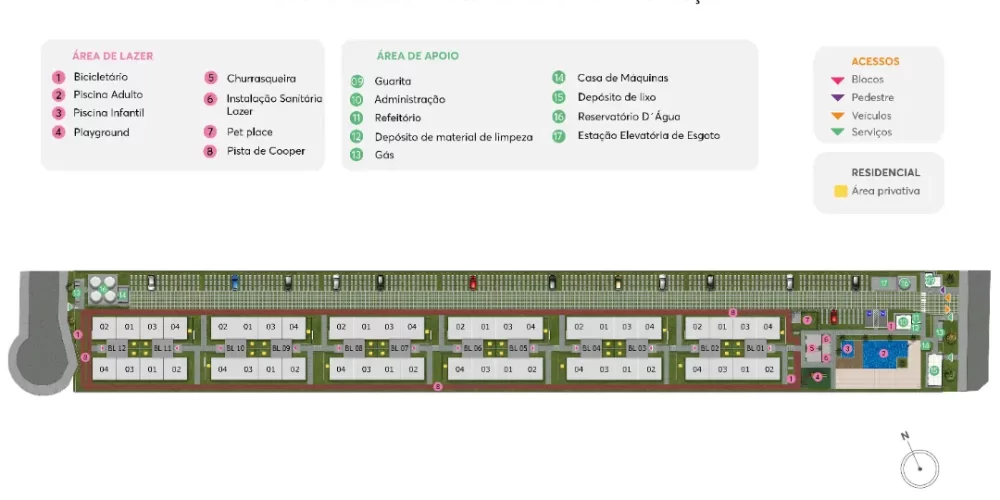This screenshot has height=500, width=1000.
Task: Click the ÁREA DE APOIO legend heading
Action: pos(418,56)
